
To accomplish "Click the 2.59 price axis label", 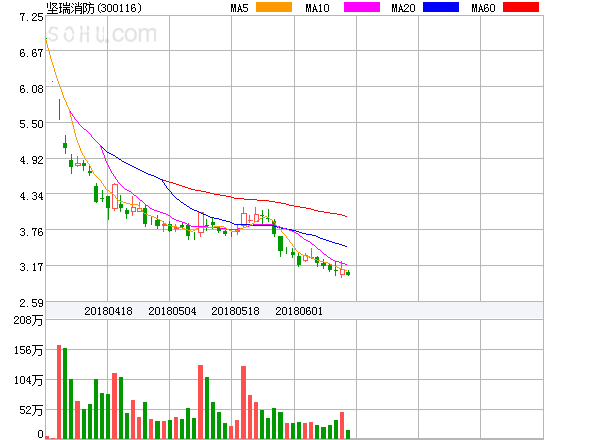I will pyautogui.click(x=31, y=303).
